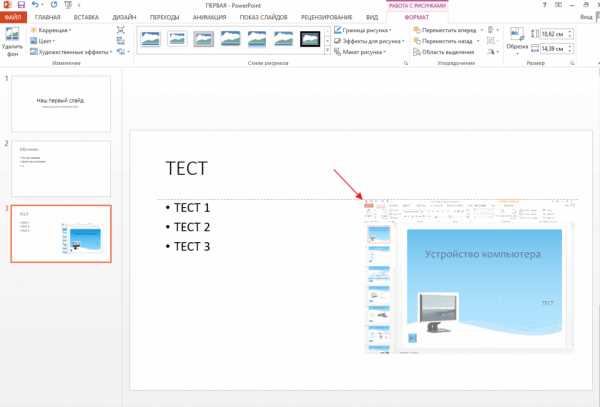This screenshot has height=407, width=600.
Task: Open Переместить назад dropdown arrow
Action: 478,41
